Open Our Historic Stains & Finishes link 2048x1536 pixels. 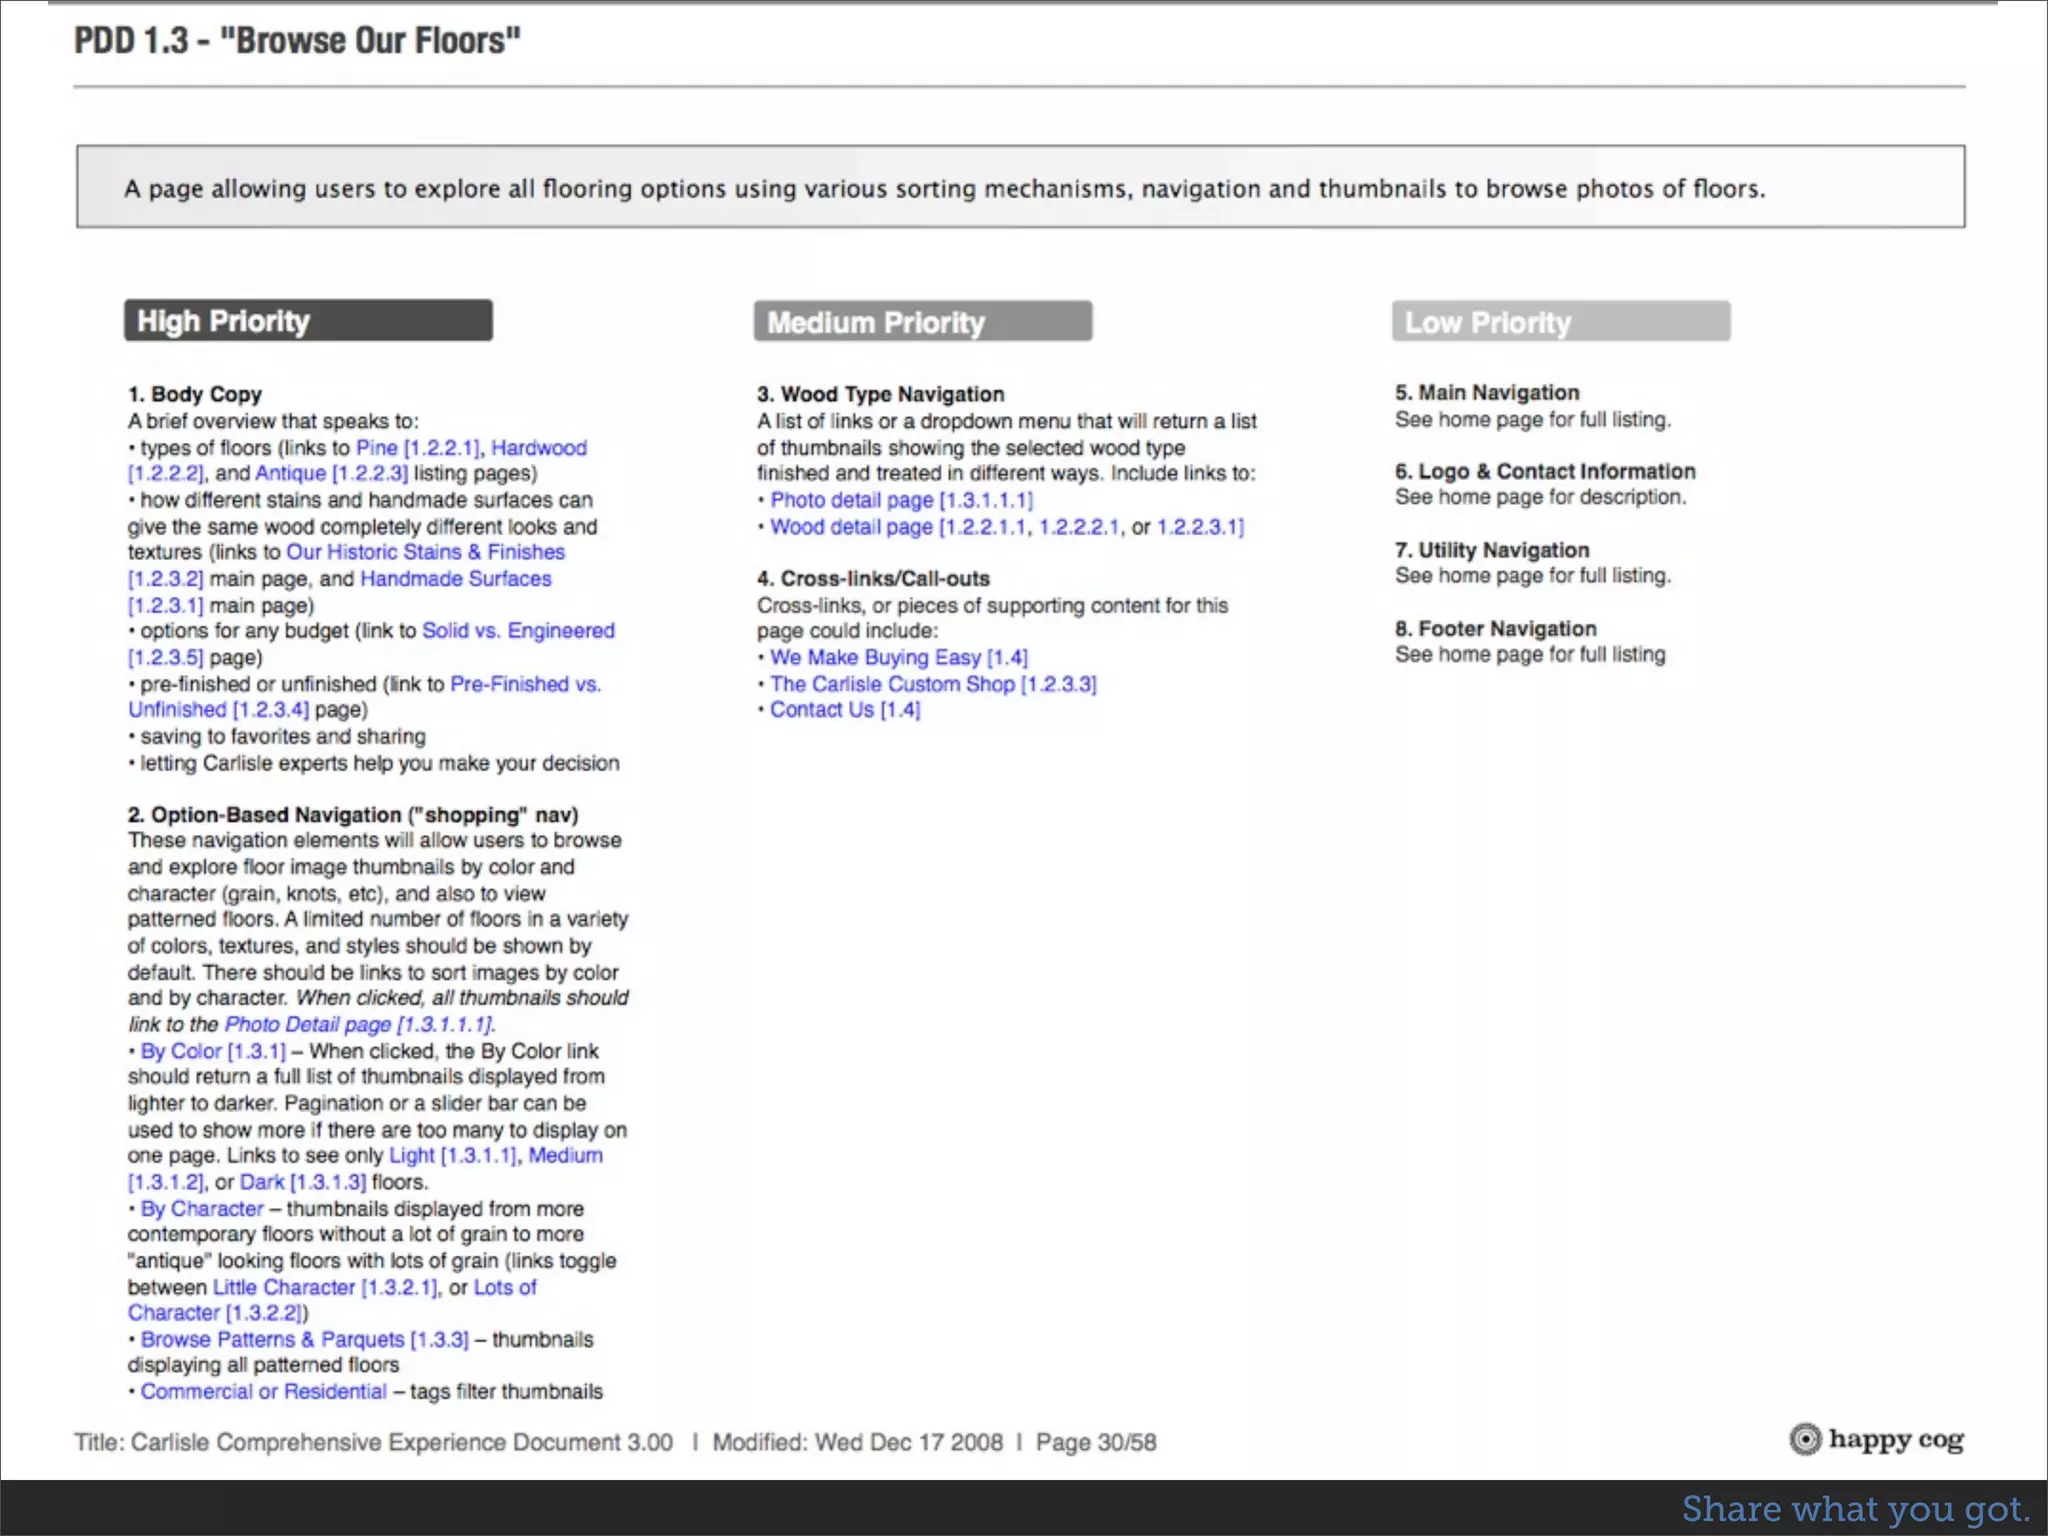point(425,552)
